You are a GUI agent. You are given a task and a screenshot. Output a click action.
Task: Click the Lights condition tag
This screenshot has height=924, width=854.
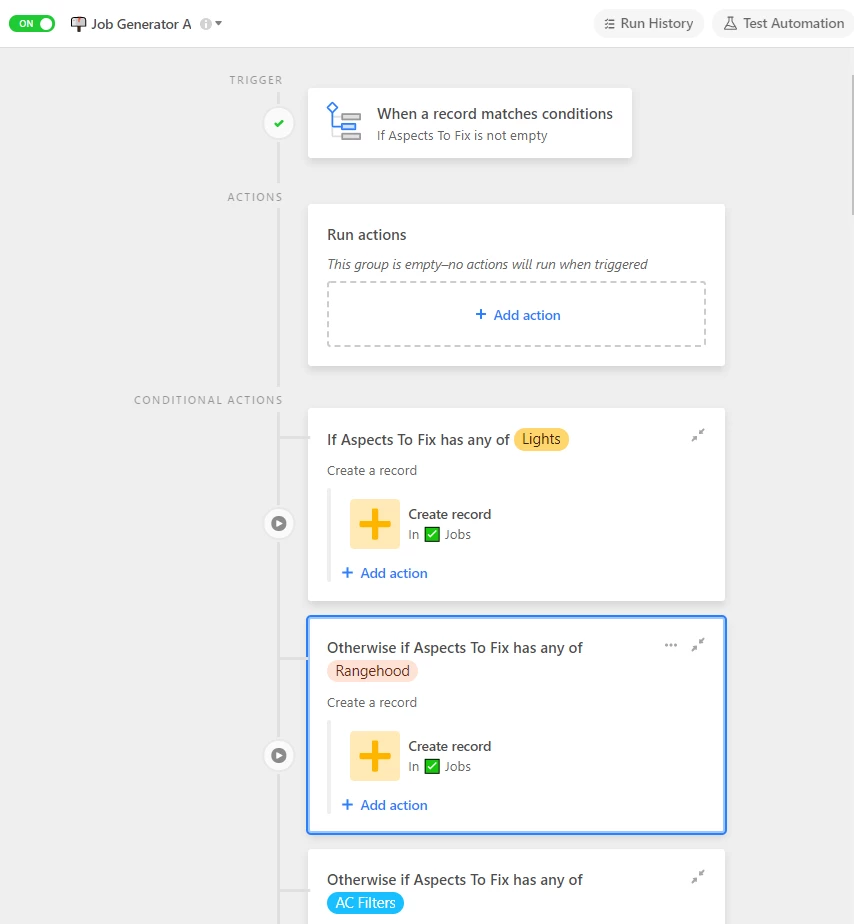pyautogui.click(x=541, y=440)
